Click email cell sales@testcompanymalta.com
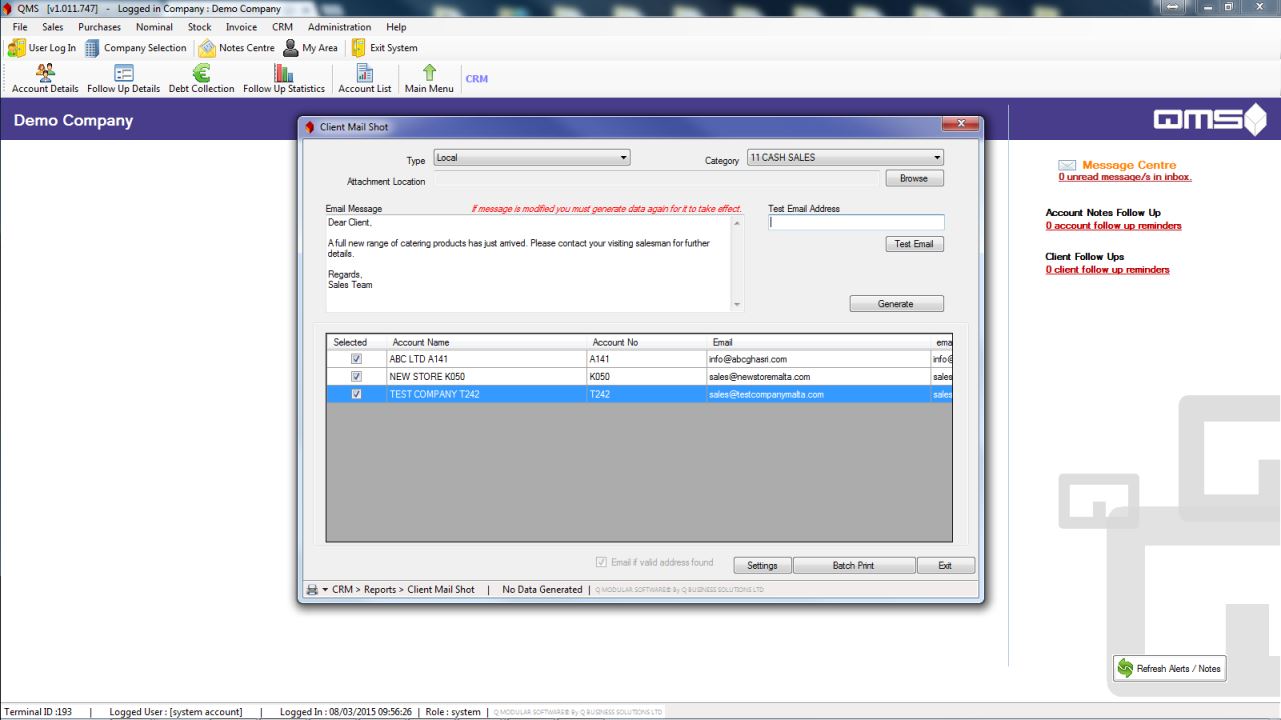The width and height of the screenshot is (1281, 720). (817, 395)
